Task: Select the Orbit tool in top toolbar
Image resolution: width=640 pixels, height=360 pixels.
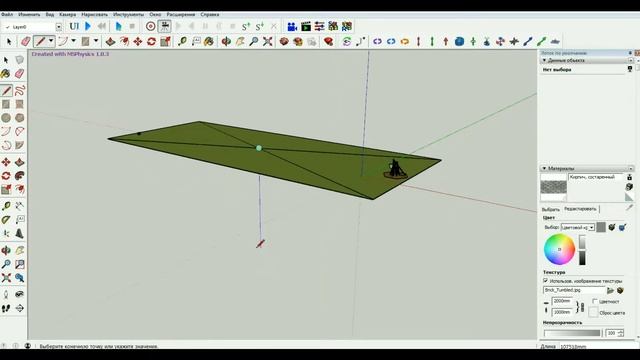Action: pos(226,42)
